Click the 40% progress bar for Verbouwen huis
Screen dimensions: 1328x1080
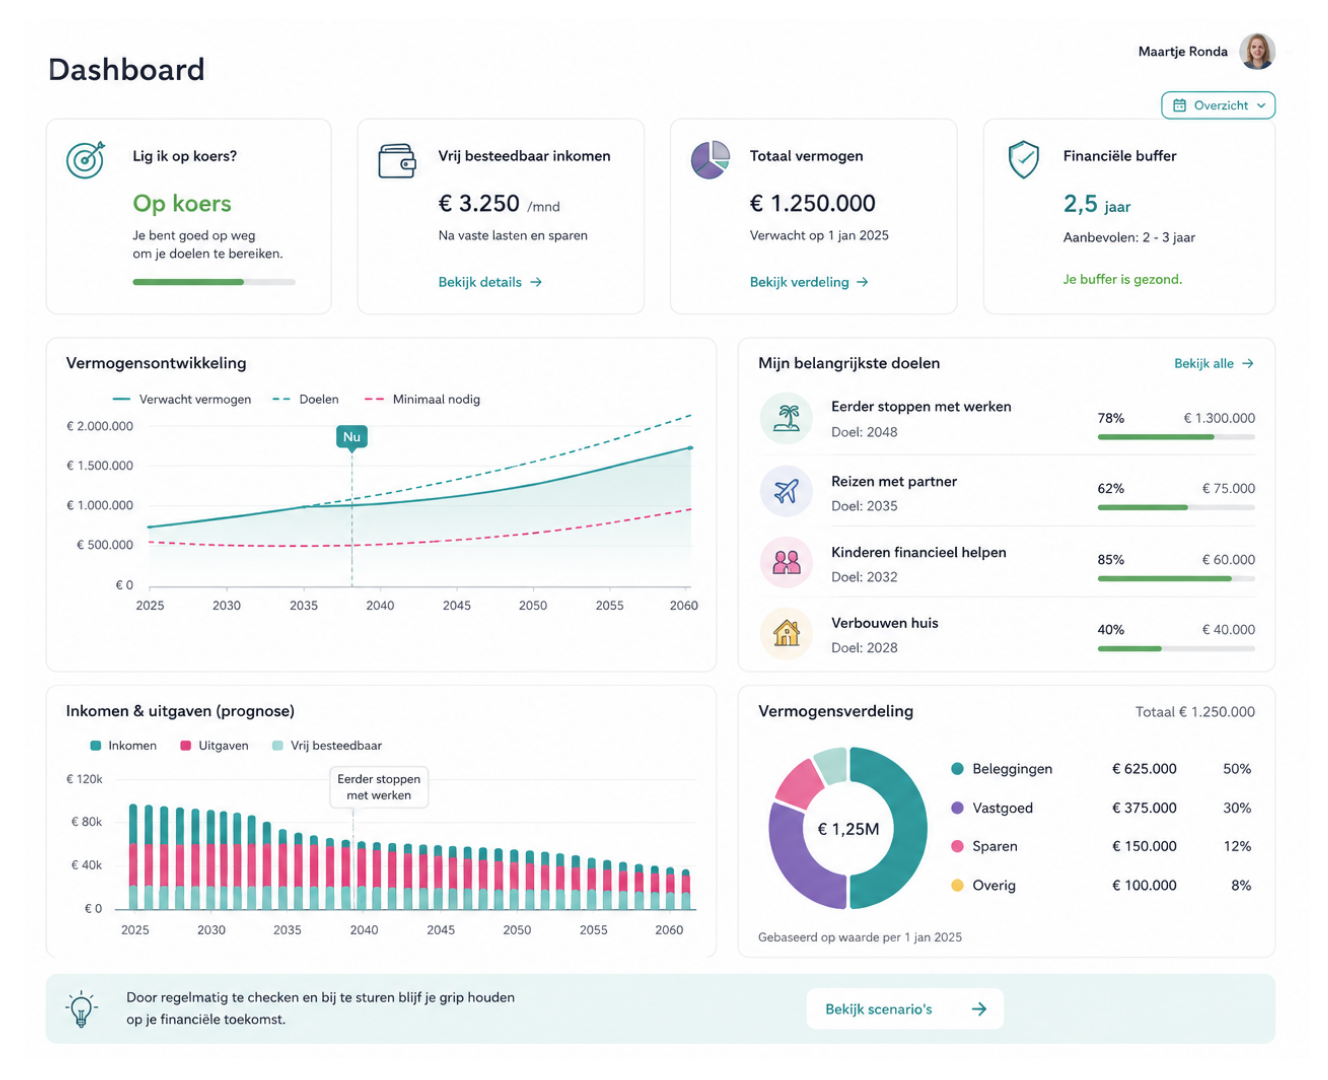coord(1176,648)
